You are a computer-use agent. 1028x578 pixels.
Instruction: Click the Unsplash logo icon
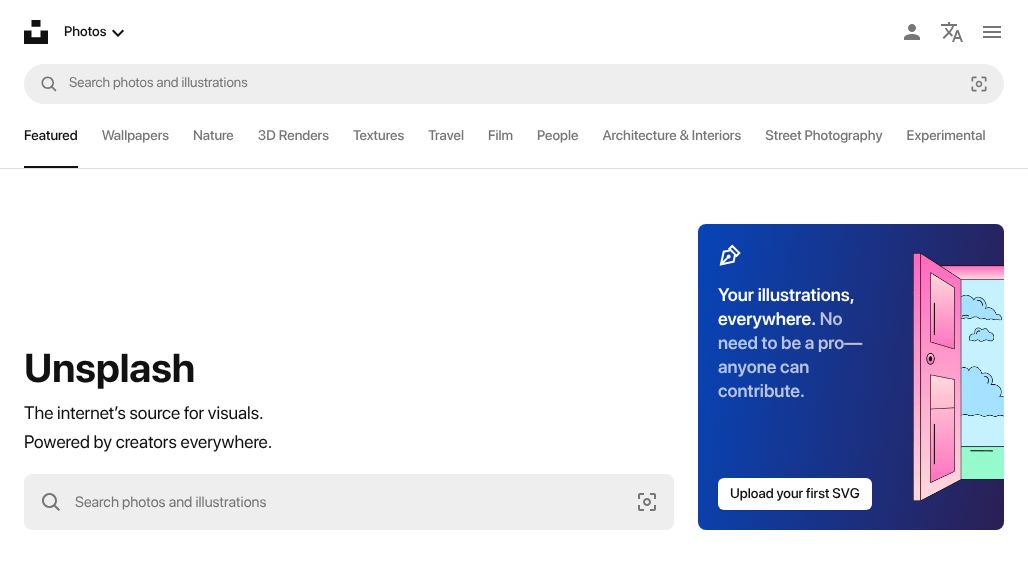click(36, 32)
